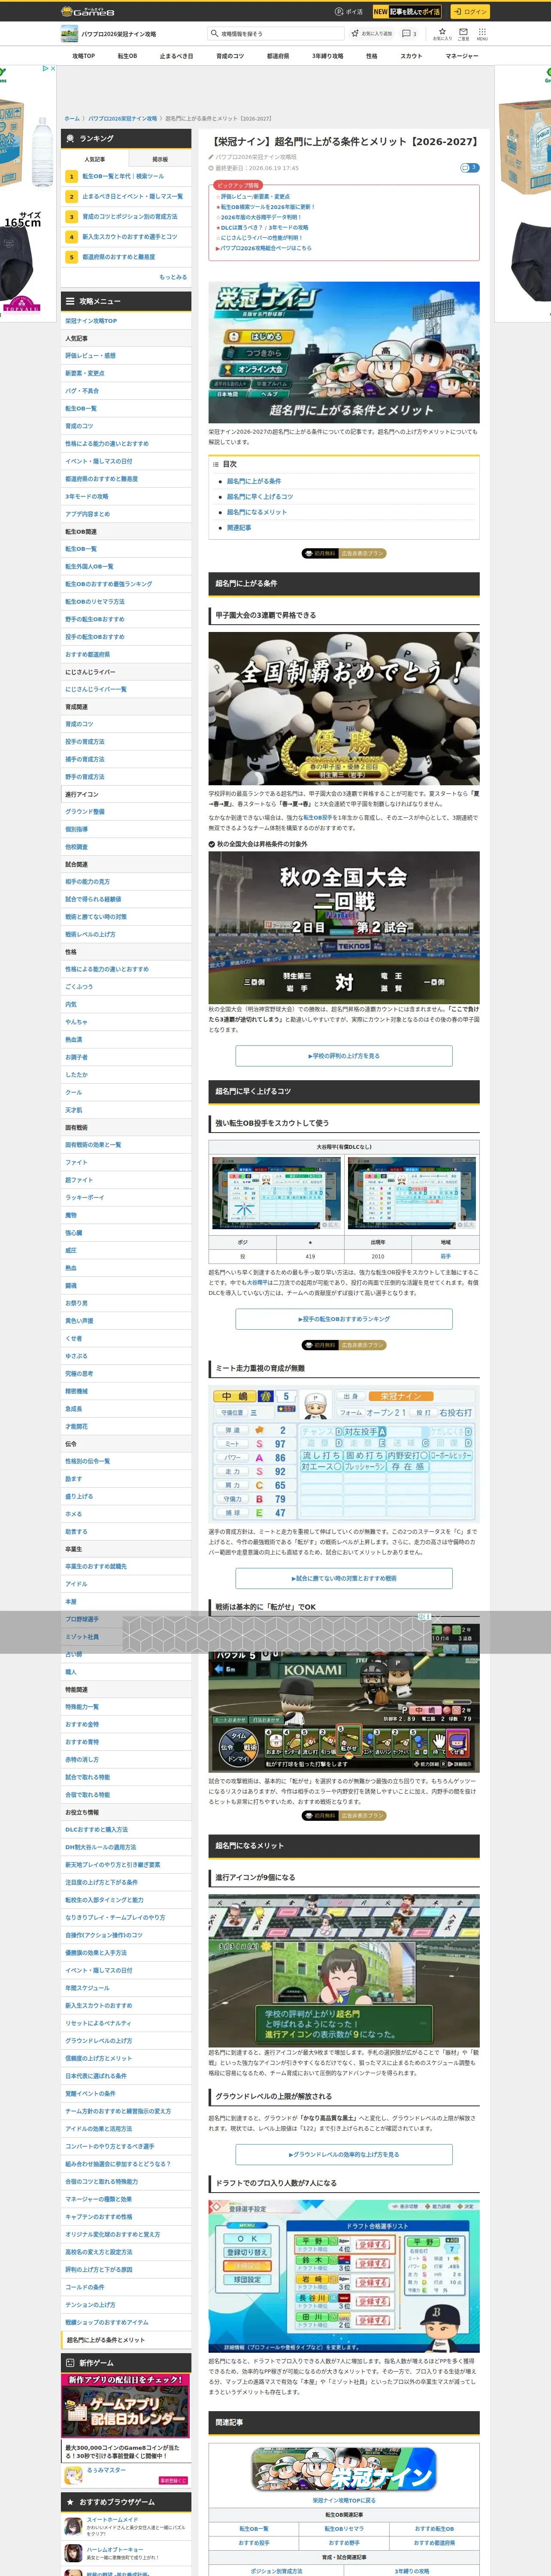Focus the 攻略情報を探そう search field
551x2576 pixels.
pyautogui.click(x=275, y=33)
